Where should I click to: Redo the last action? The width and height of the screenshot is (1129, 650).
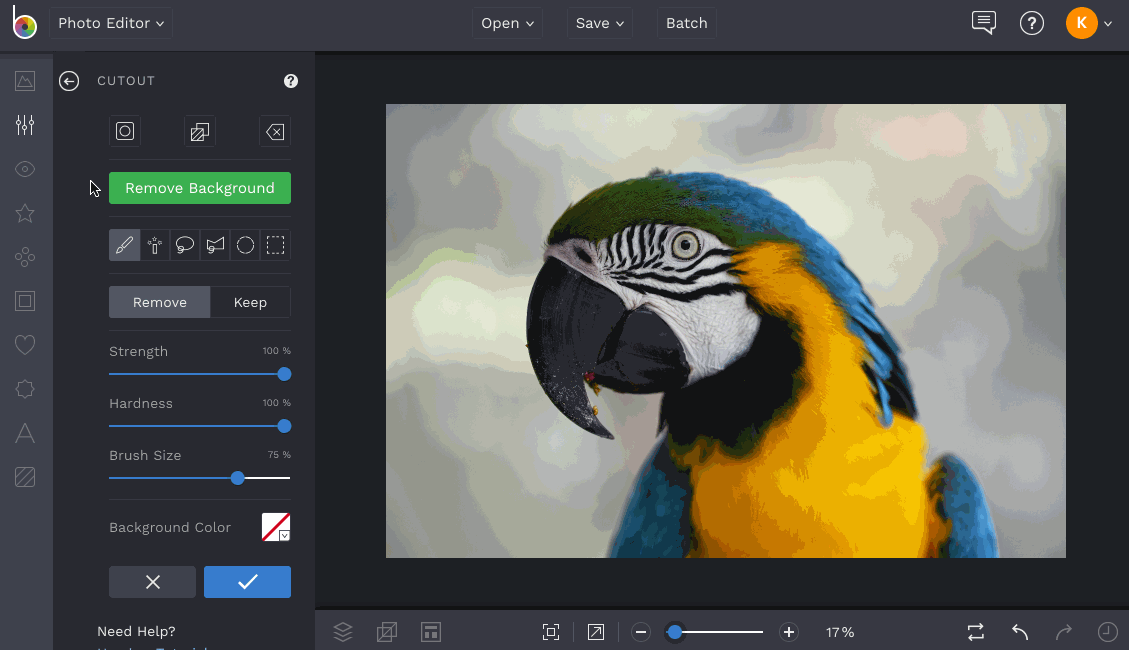click(1063, 632)
